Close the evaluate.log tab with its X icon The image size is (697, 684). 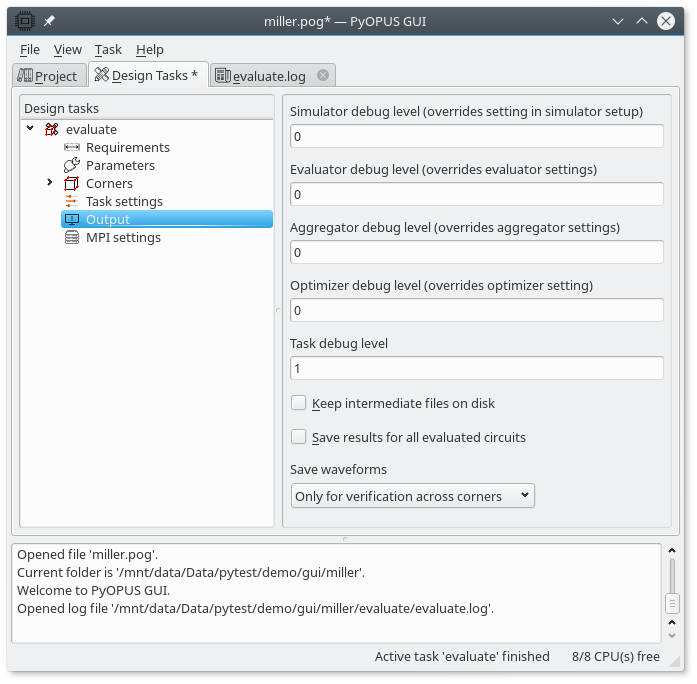[x=323, y=75]
